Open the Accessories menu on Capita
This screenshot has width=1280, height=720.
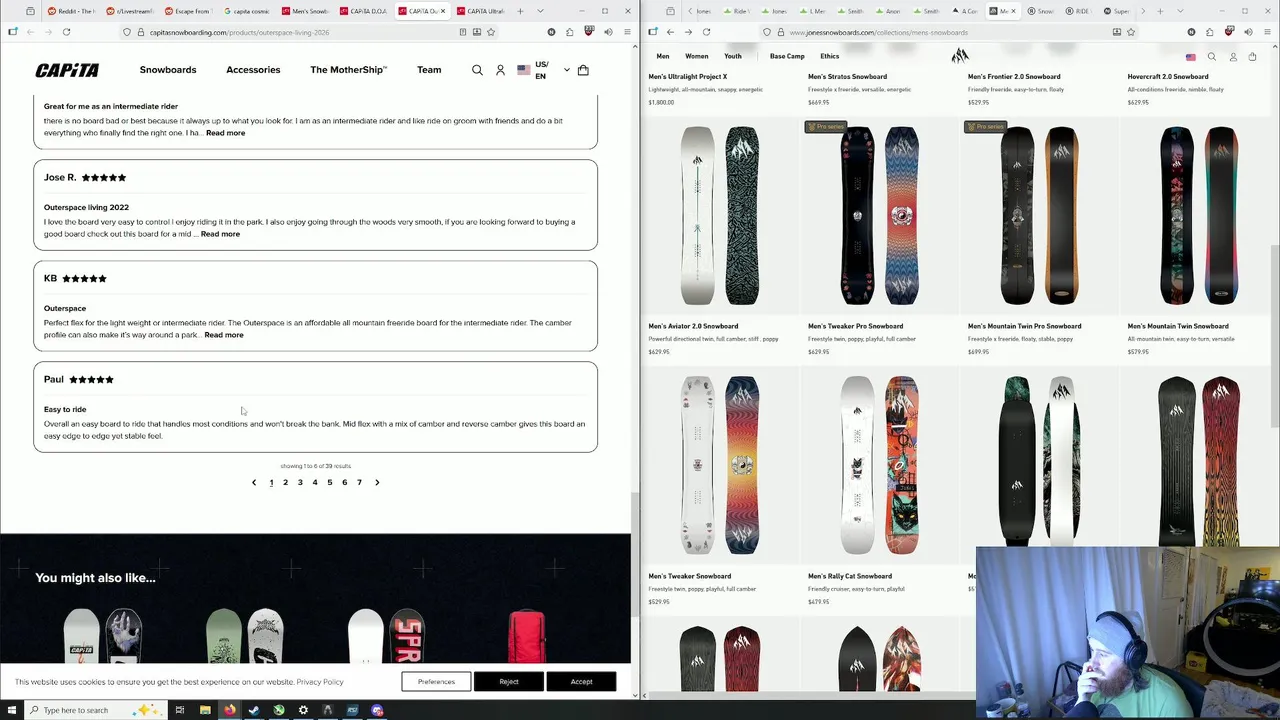pyautogui.click(x=253, y=70)
